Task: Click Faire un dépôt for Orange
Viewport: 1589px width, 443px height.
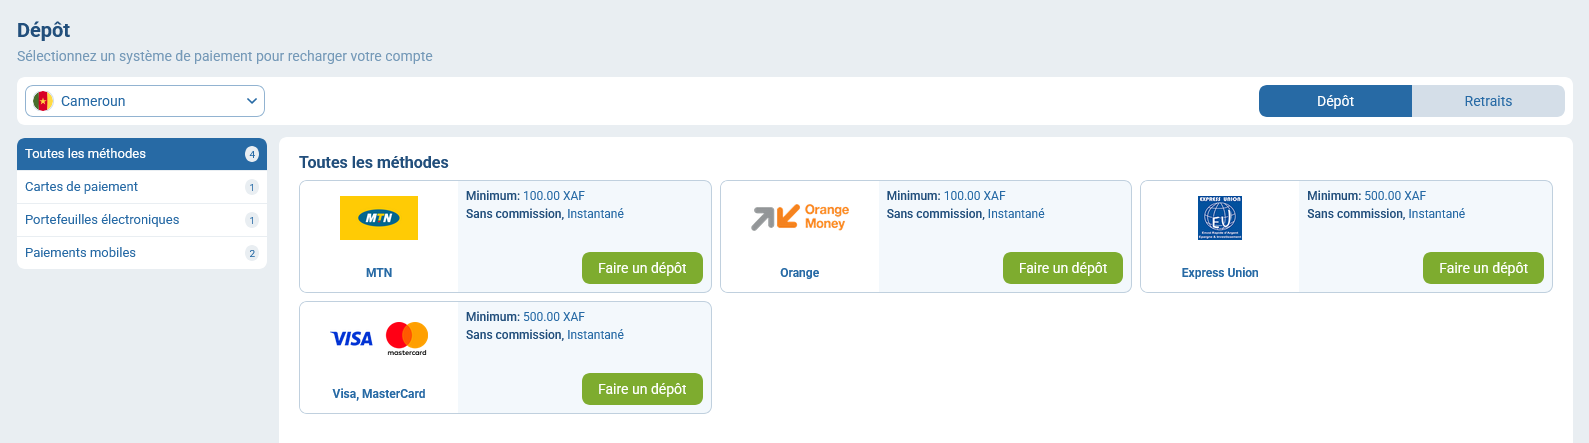Action: [1063, 268]
